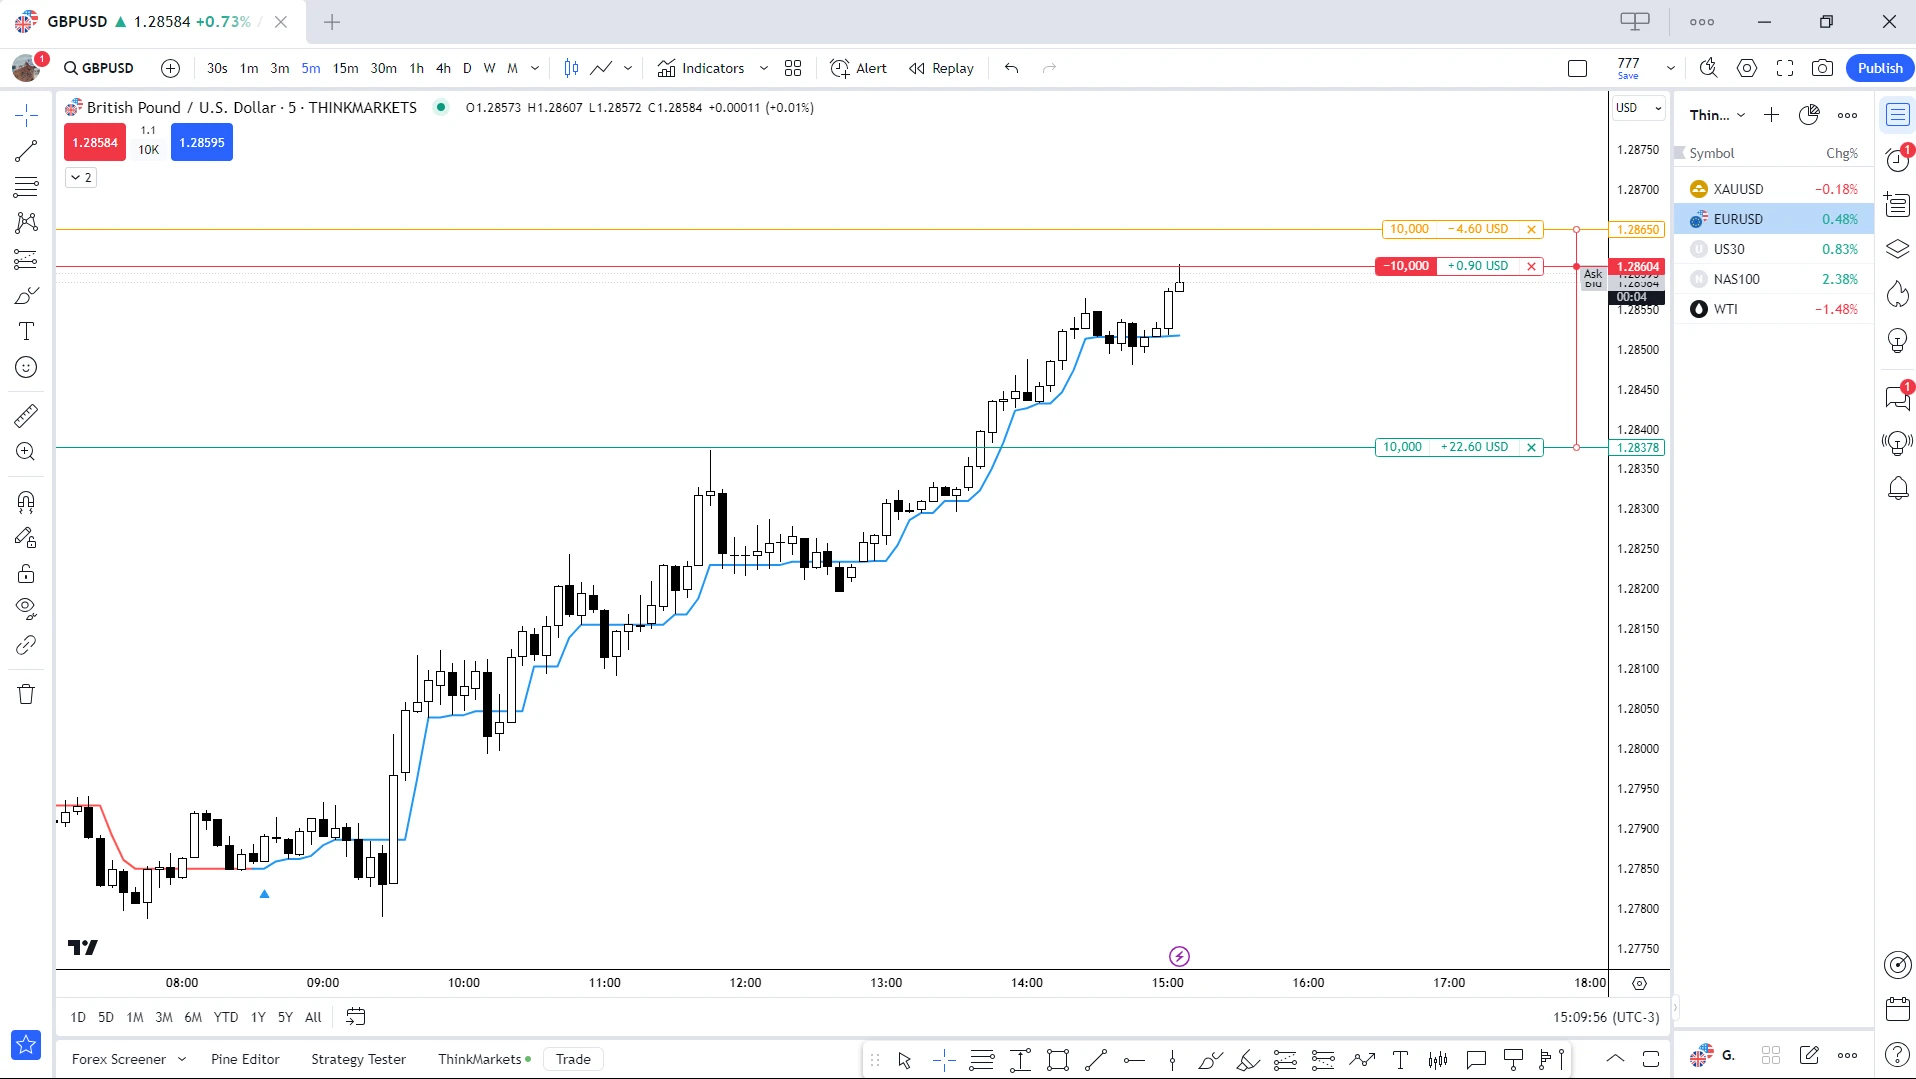Take a chart snapshot with camera icon

tap(1822, 68)
